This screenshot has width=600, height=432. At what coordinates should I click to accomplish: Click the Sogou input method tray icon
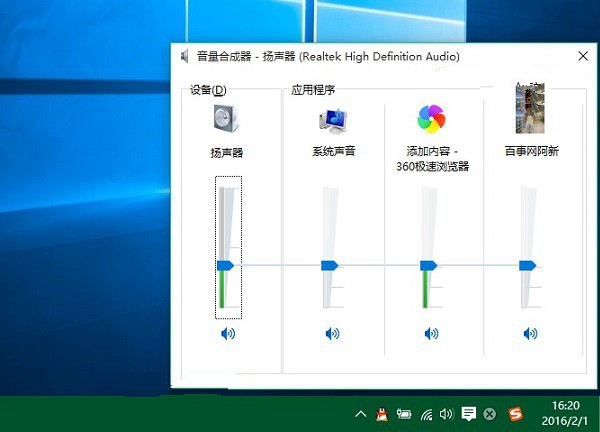click(x=516, y=413)
